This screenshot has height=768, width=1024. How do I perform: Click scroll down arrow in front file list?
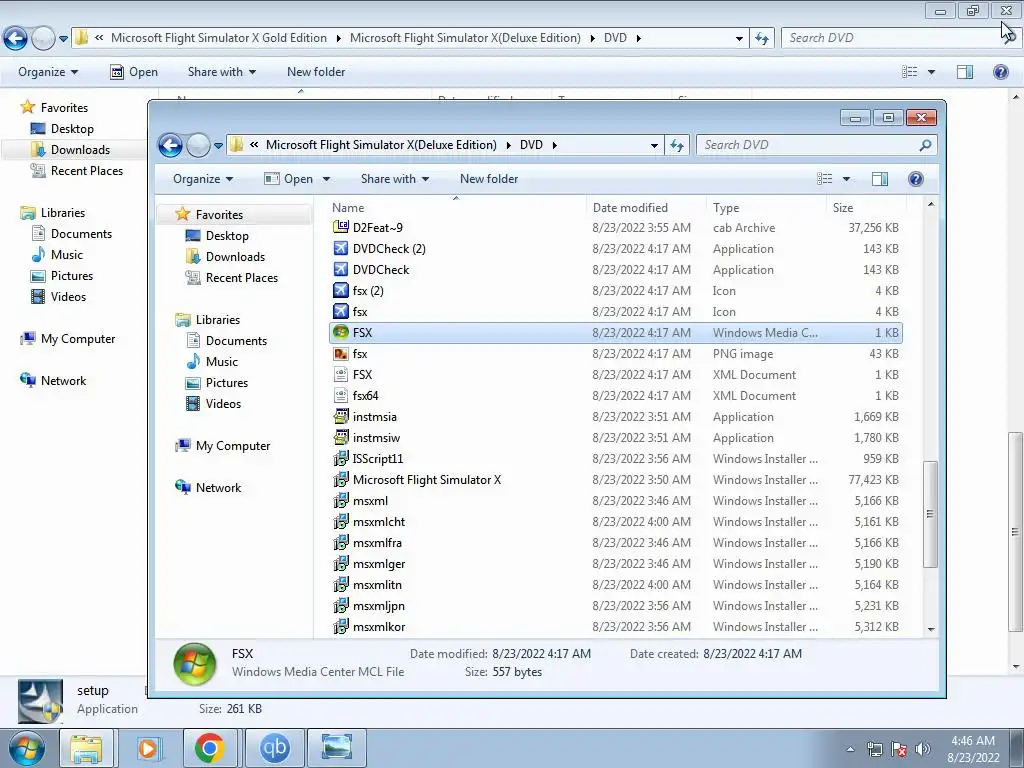click(931, 630)
